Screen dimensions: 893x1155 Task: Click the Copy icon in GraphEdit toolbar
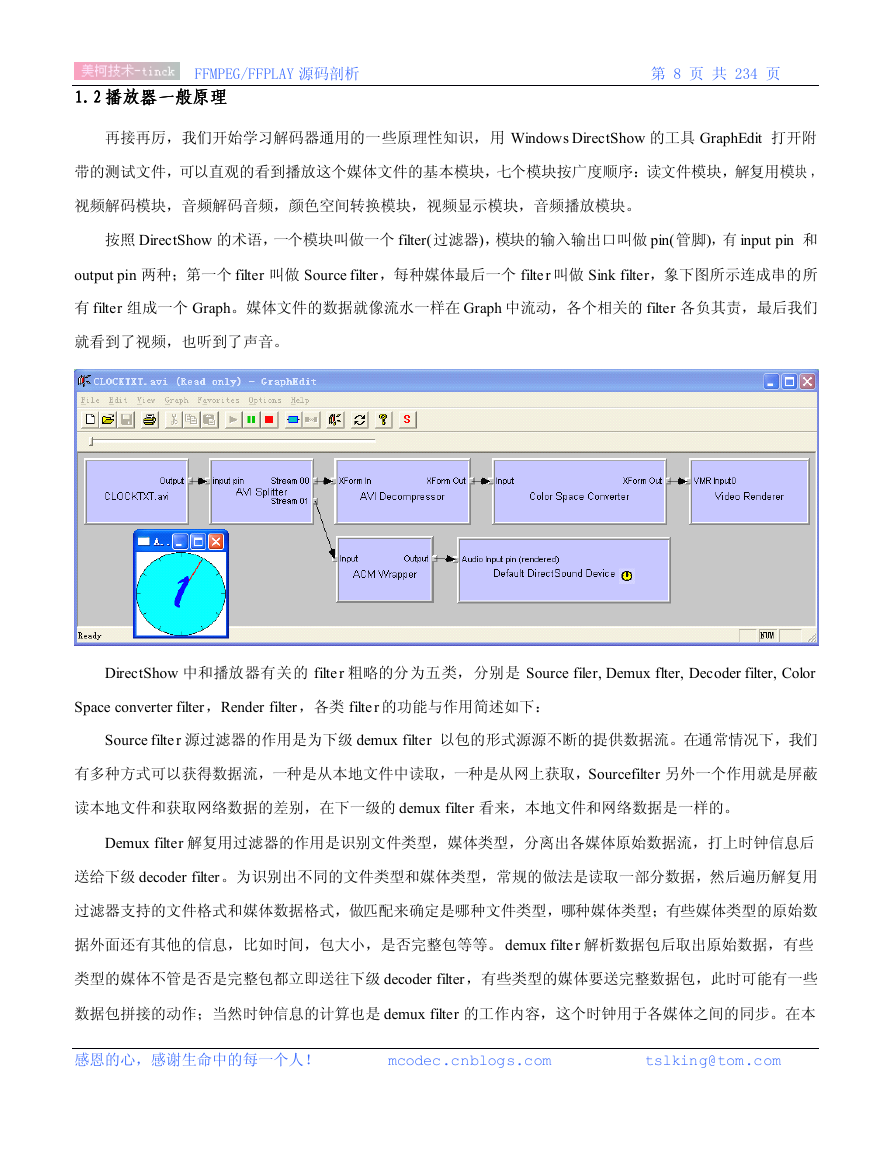pos(191,420)
